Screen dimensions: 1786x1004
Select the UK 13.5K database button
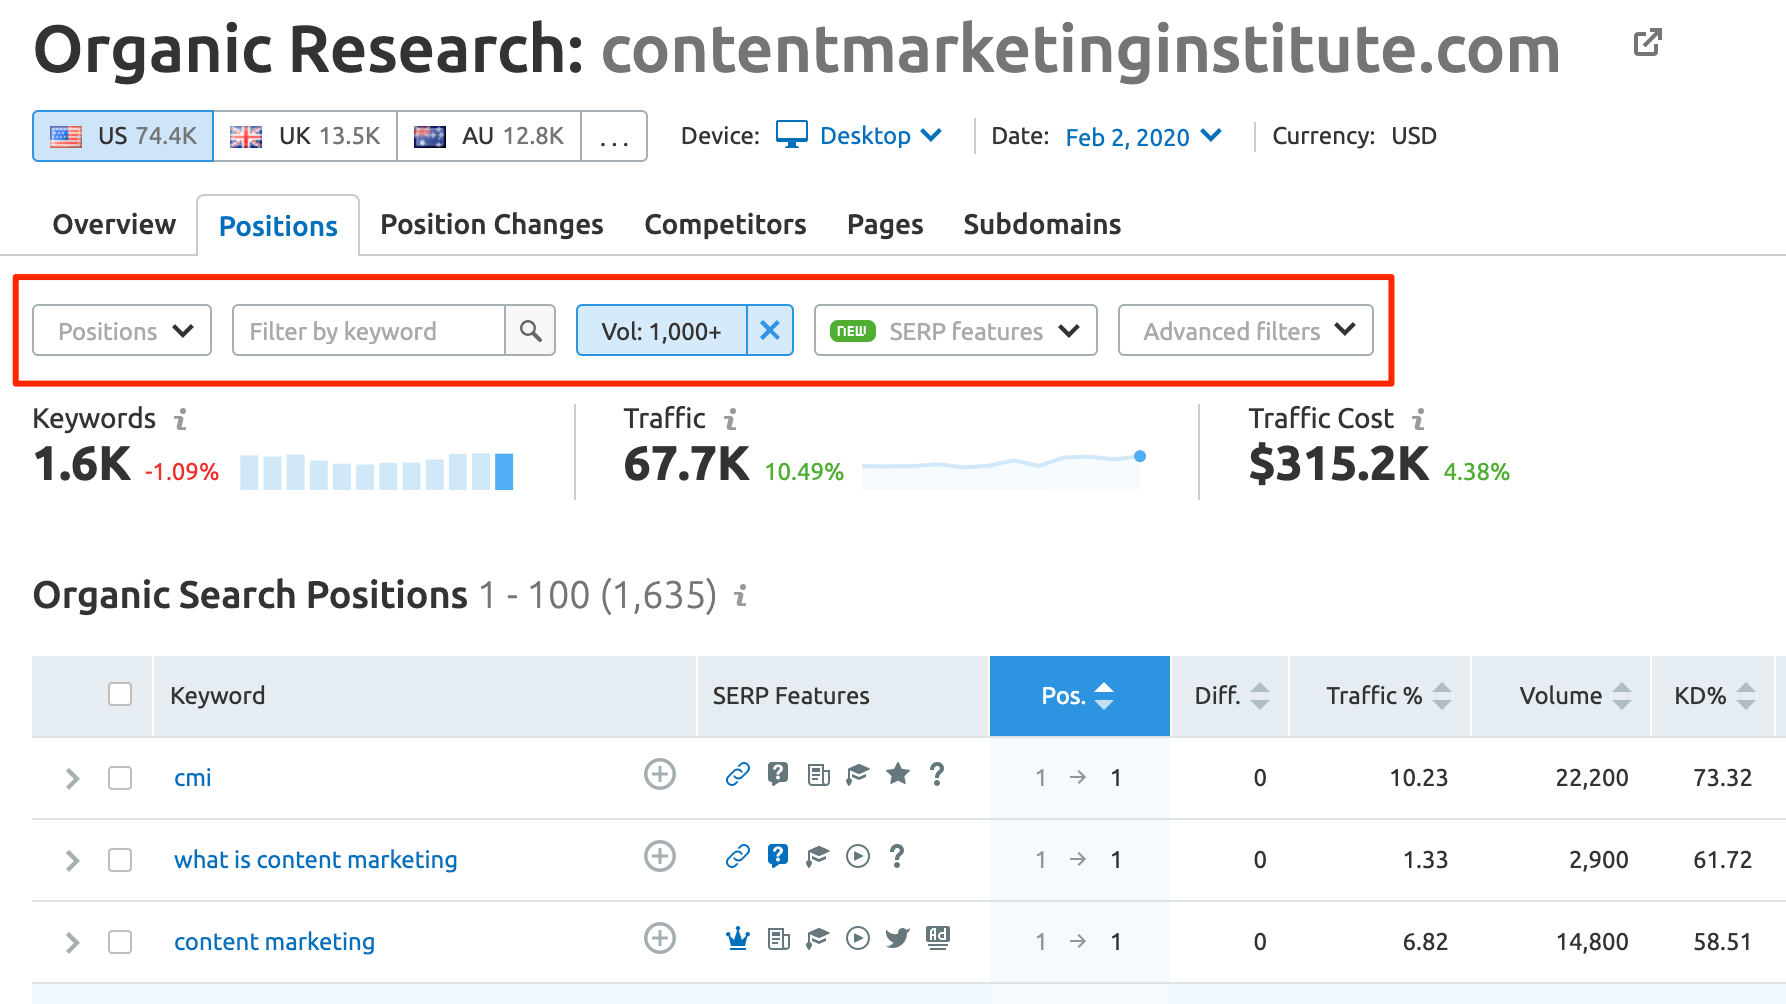(305, 137)
